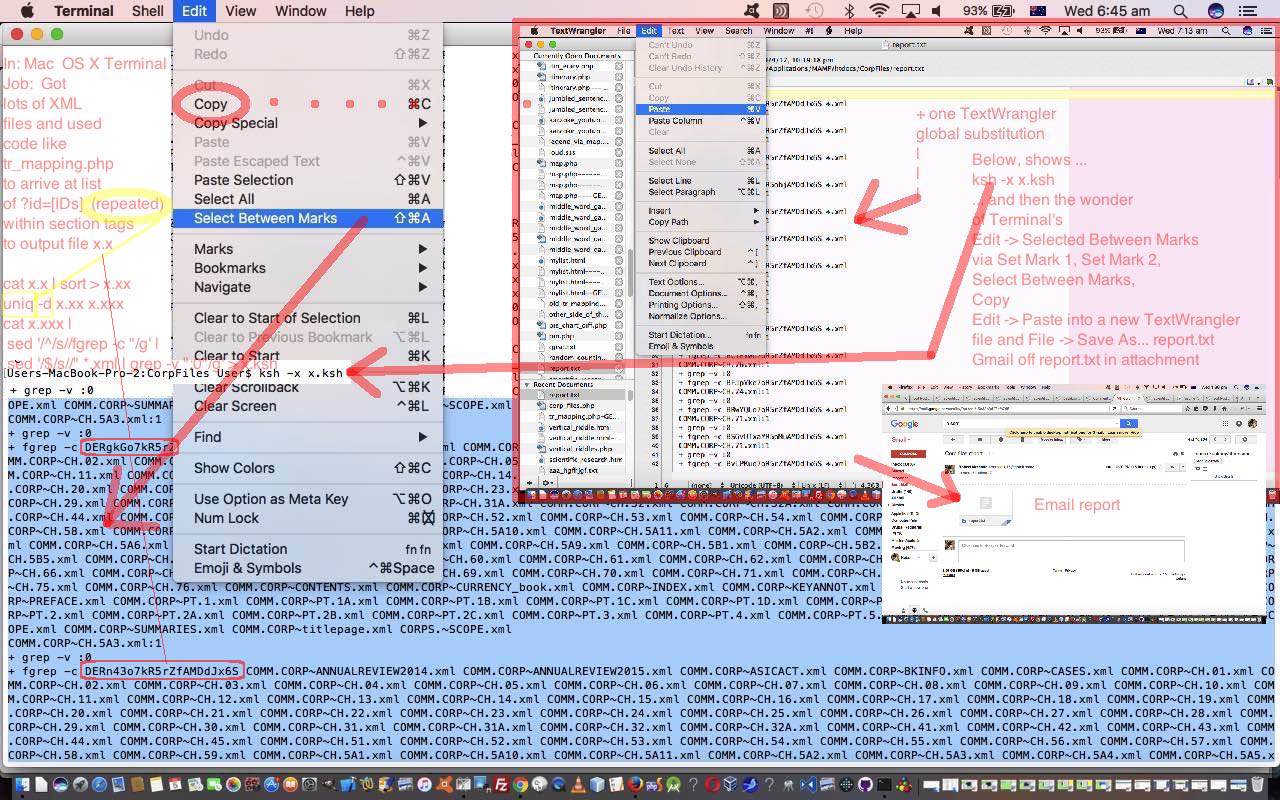Open Android Studio icon in Dock
Viewport: 1280px width, 800px height.
[x=673, y=785]
